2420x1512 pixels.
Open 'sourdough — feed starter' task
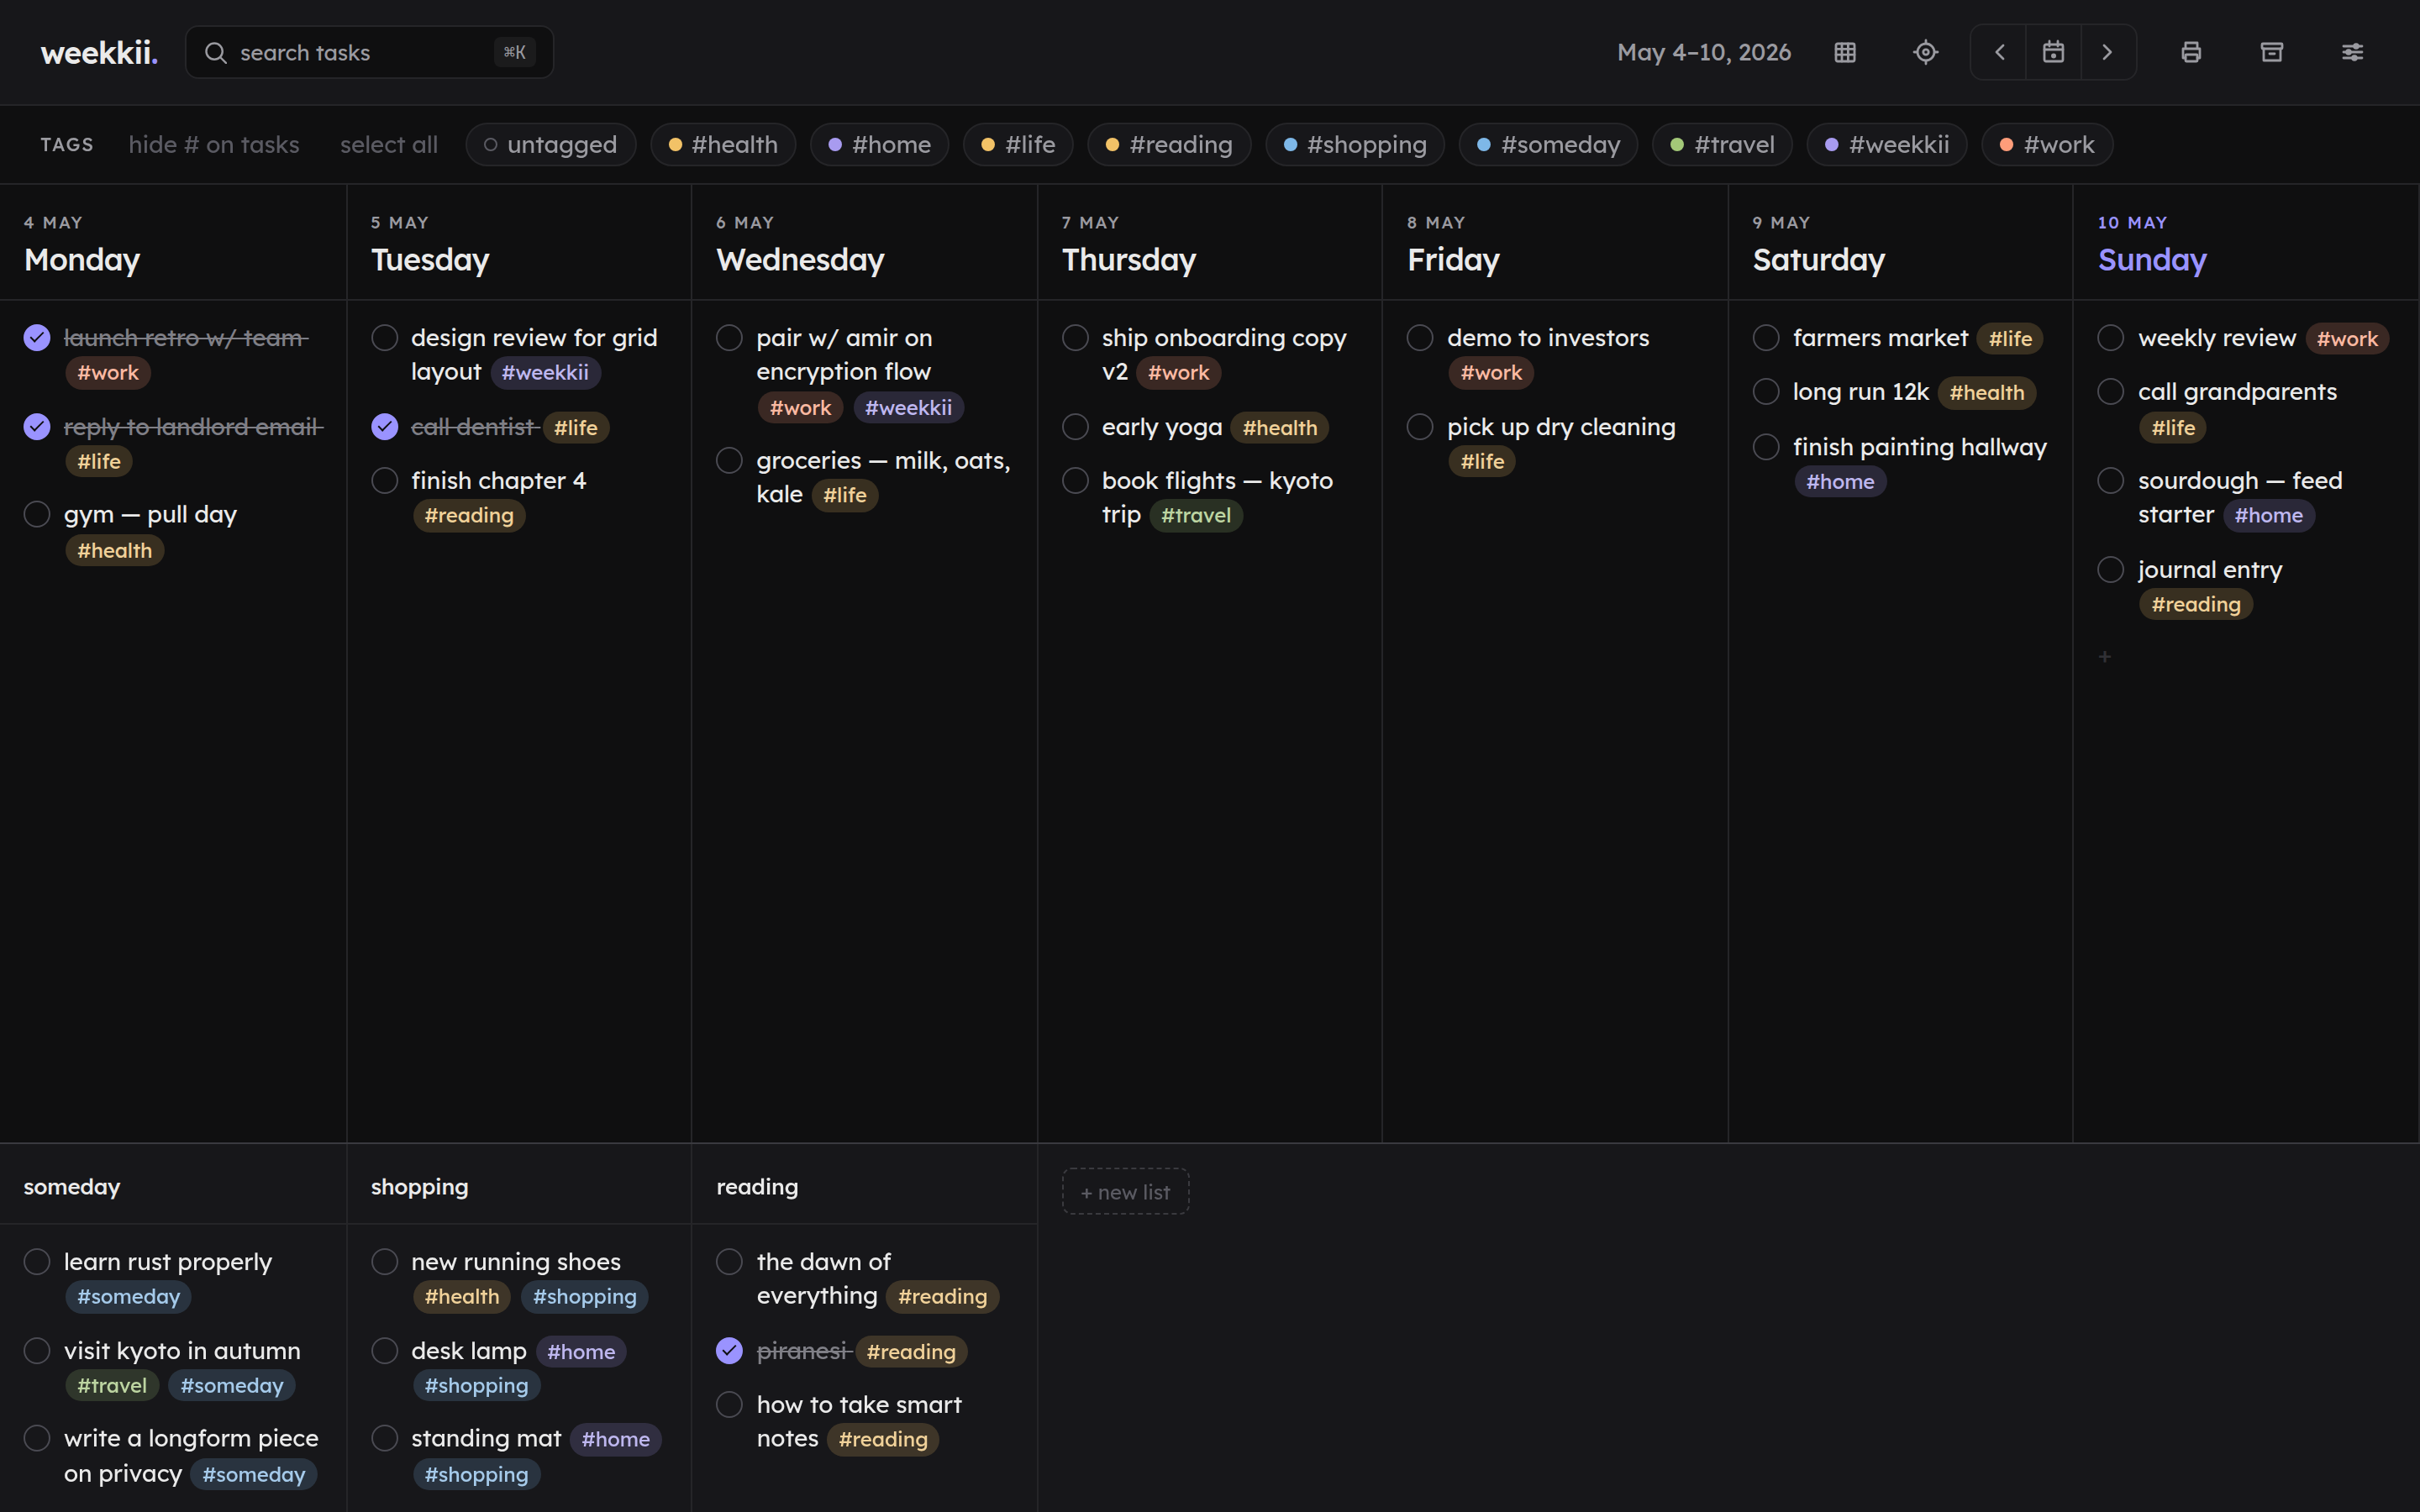click(x=2240, y=497)
